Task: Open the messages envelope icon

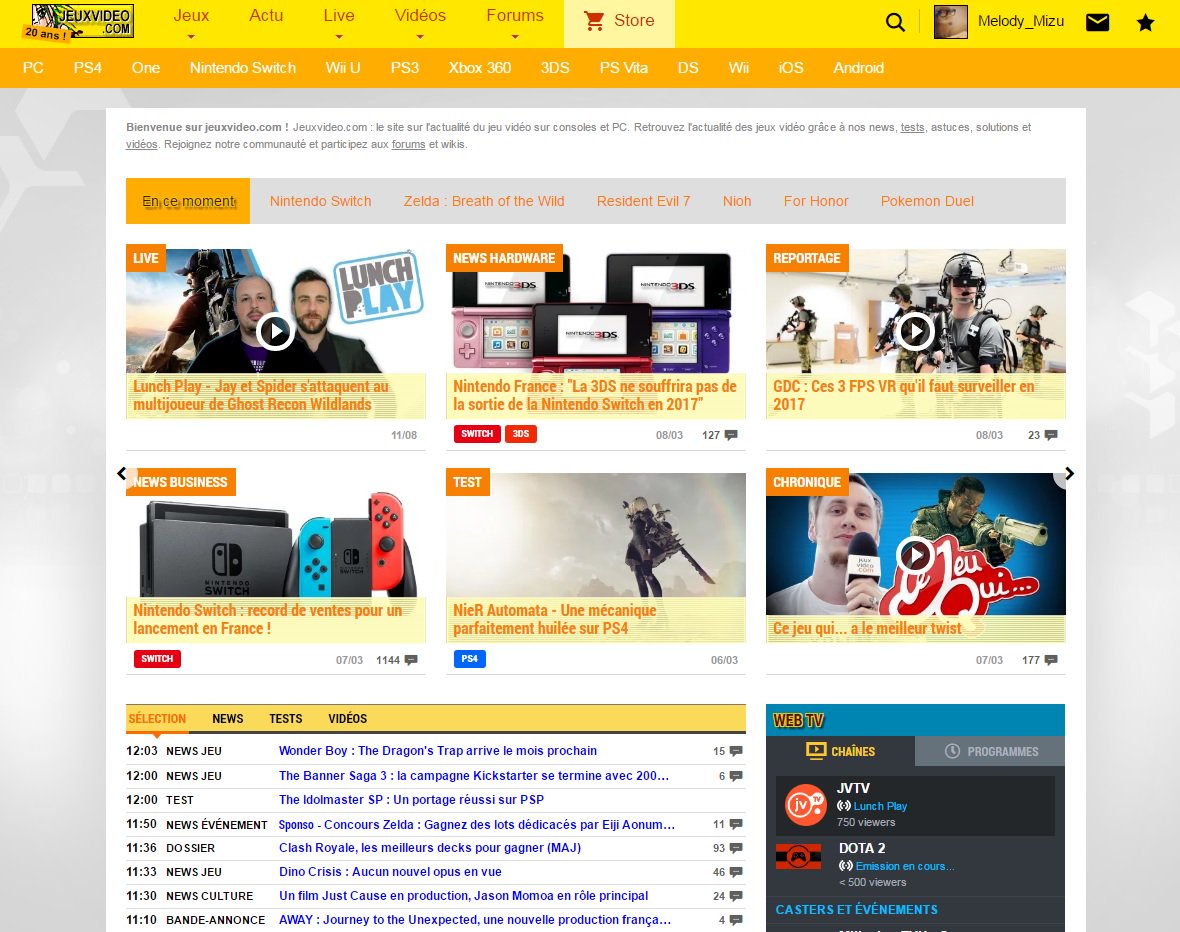Action: [x=1097, y=22]
